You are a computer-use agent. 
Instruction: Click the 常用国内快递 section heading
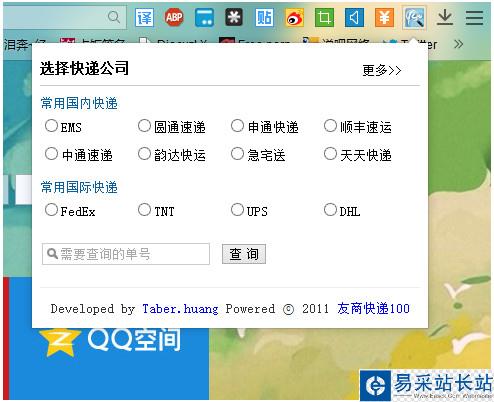point(79,103)
